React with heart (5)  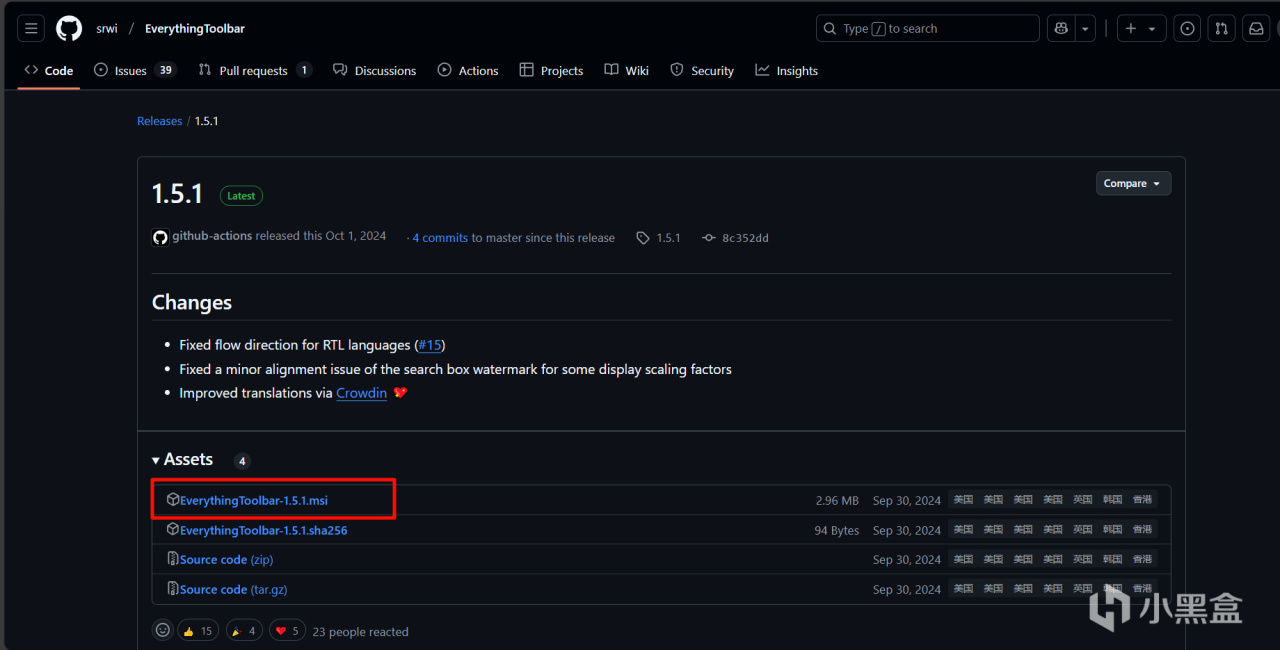tap(288, 631)
